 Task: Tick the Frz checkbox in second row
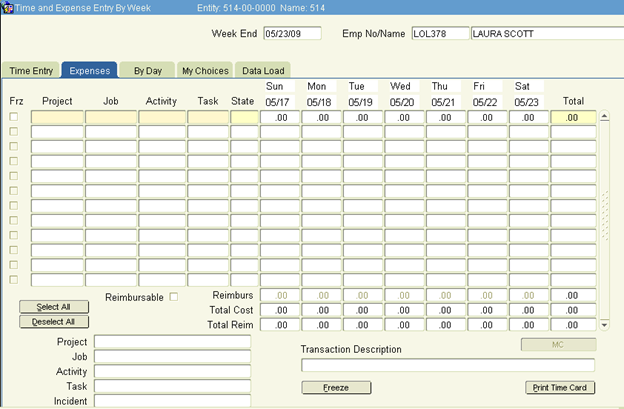click(14, 131)
